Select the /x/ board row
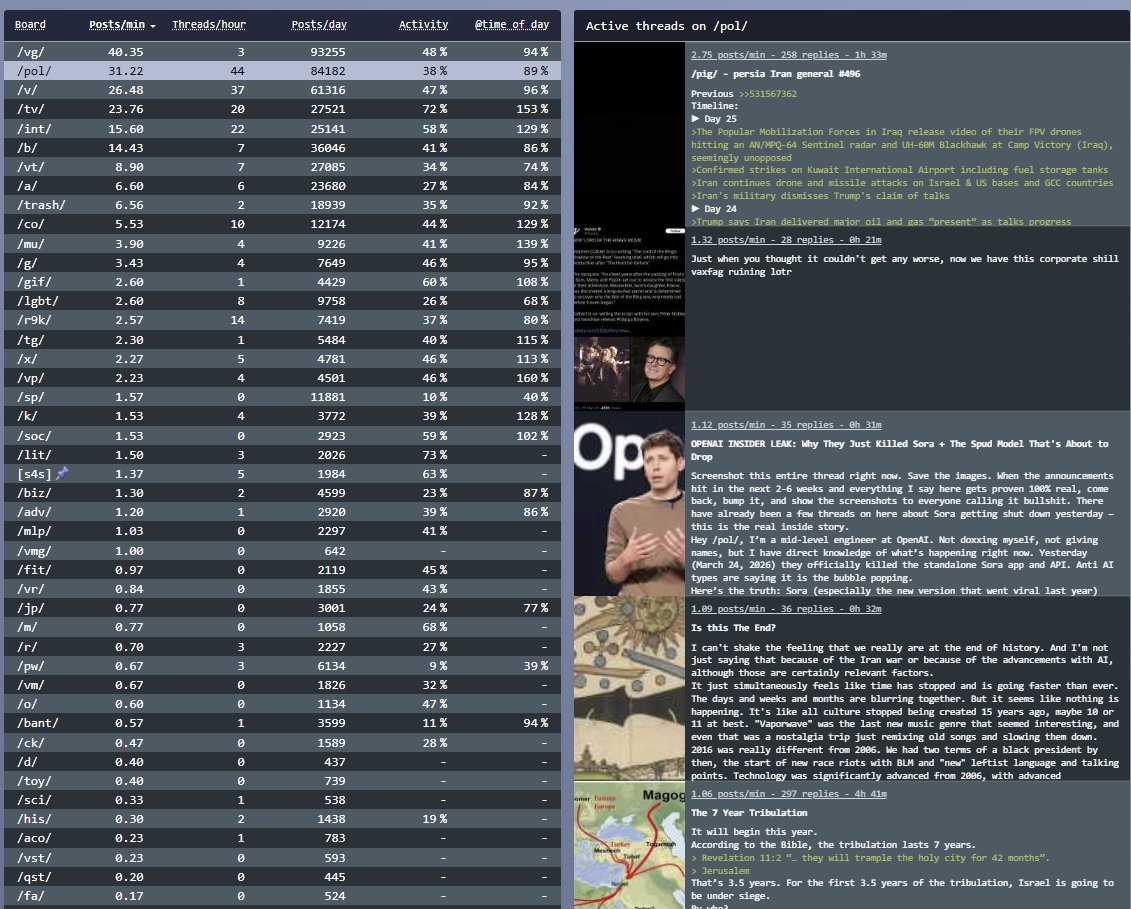 282,359
